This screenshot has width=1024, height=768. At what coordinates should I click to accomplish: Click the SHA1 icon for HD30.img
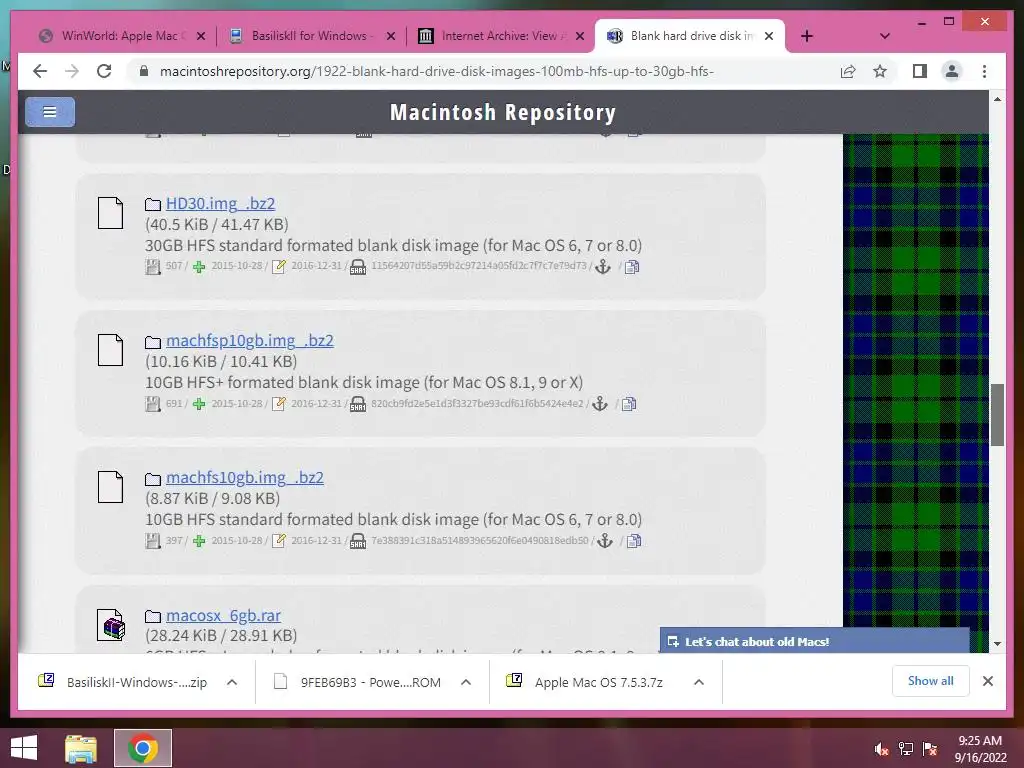[x=358, y=267]
